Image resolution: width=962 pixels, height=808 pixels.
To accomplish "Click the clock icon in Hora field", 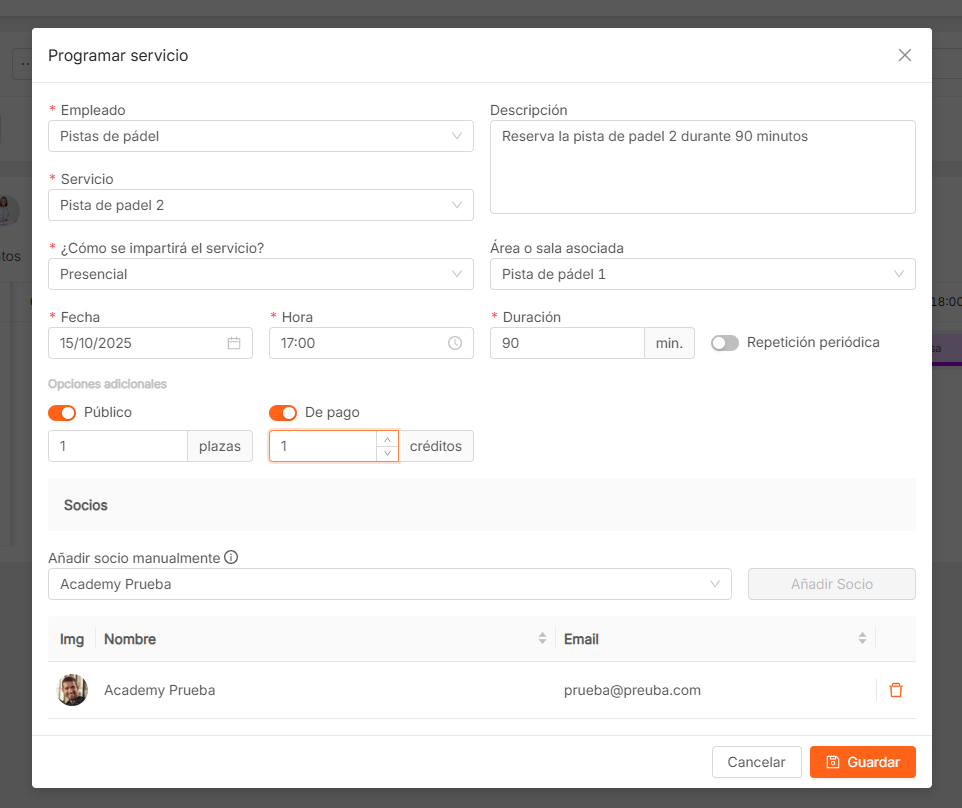I will click(455, 343).
